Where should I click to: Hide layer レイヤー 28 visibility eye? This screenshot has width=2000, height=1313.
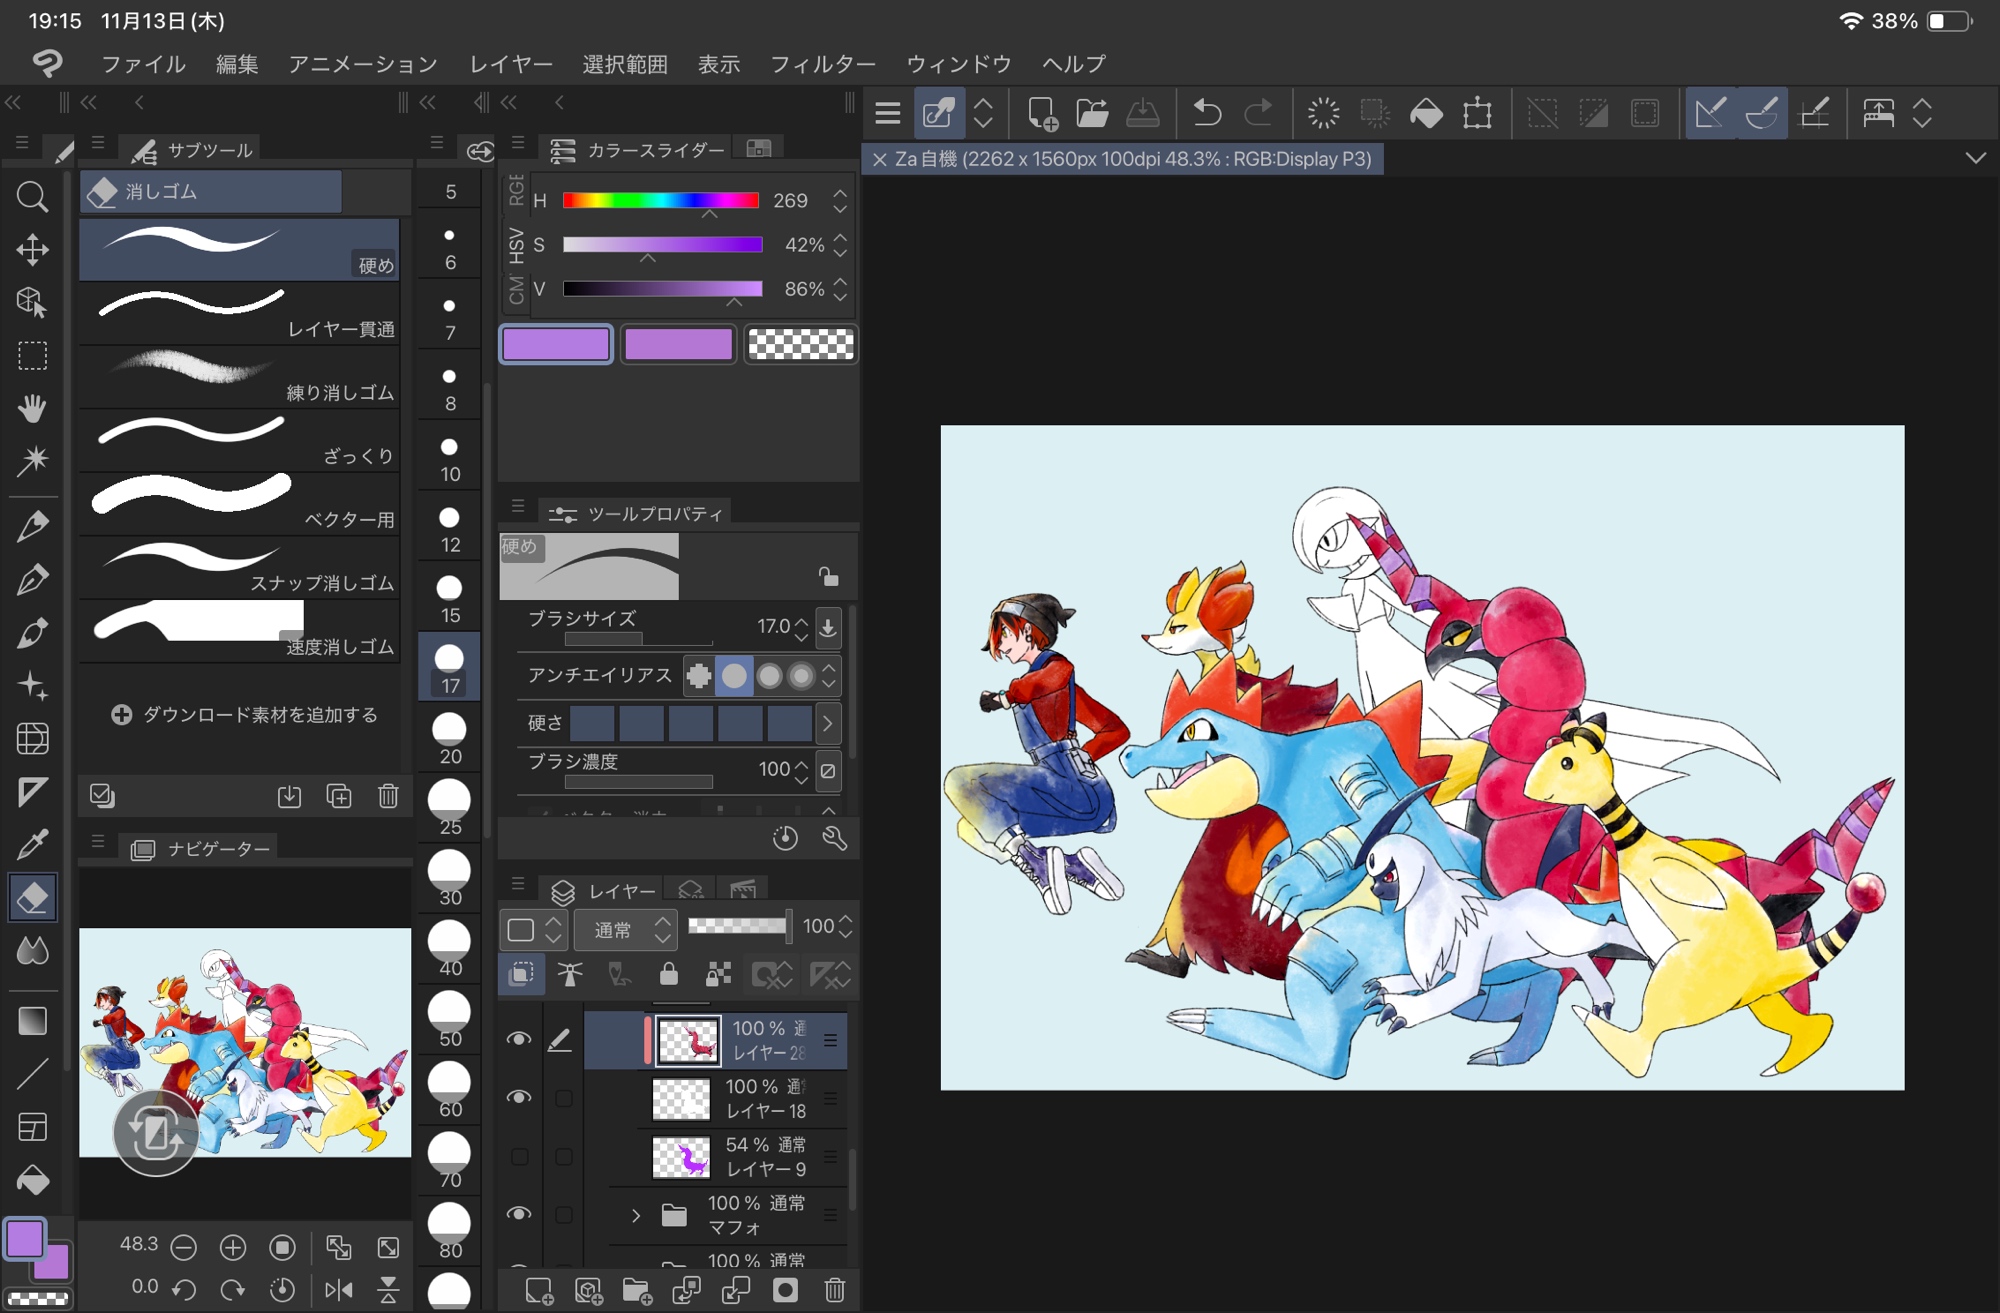click(518, 1039)
